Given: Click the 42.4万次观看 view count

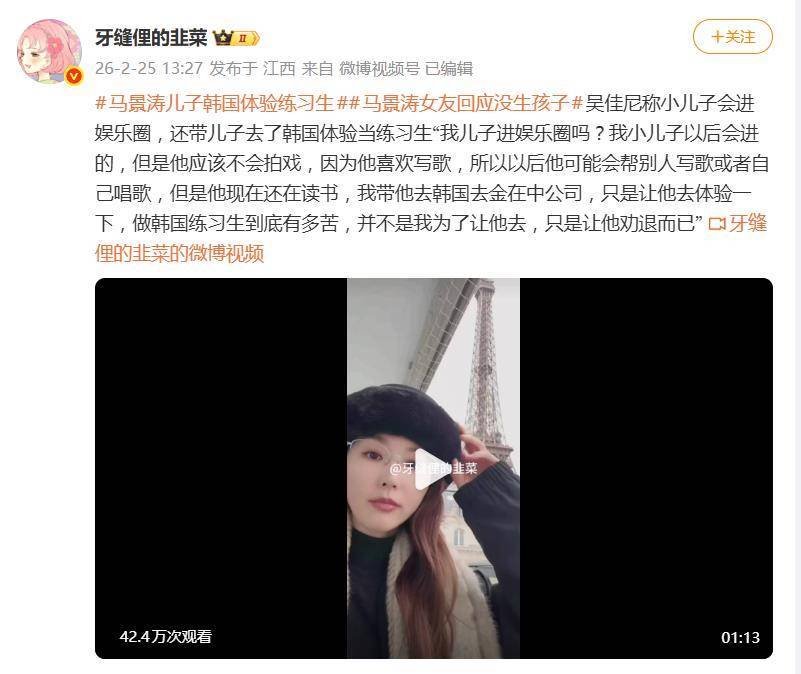Looking at the screenshot, I should tap(166, 637).
